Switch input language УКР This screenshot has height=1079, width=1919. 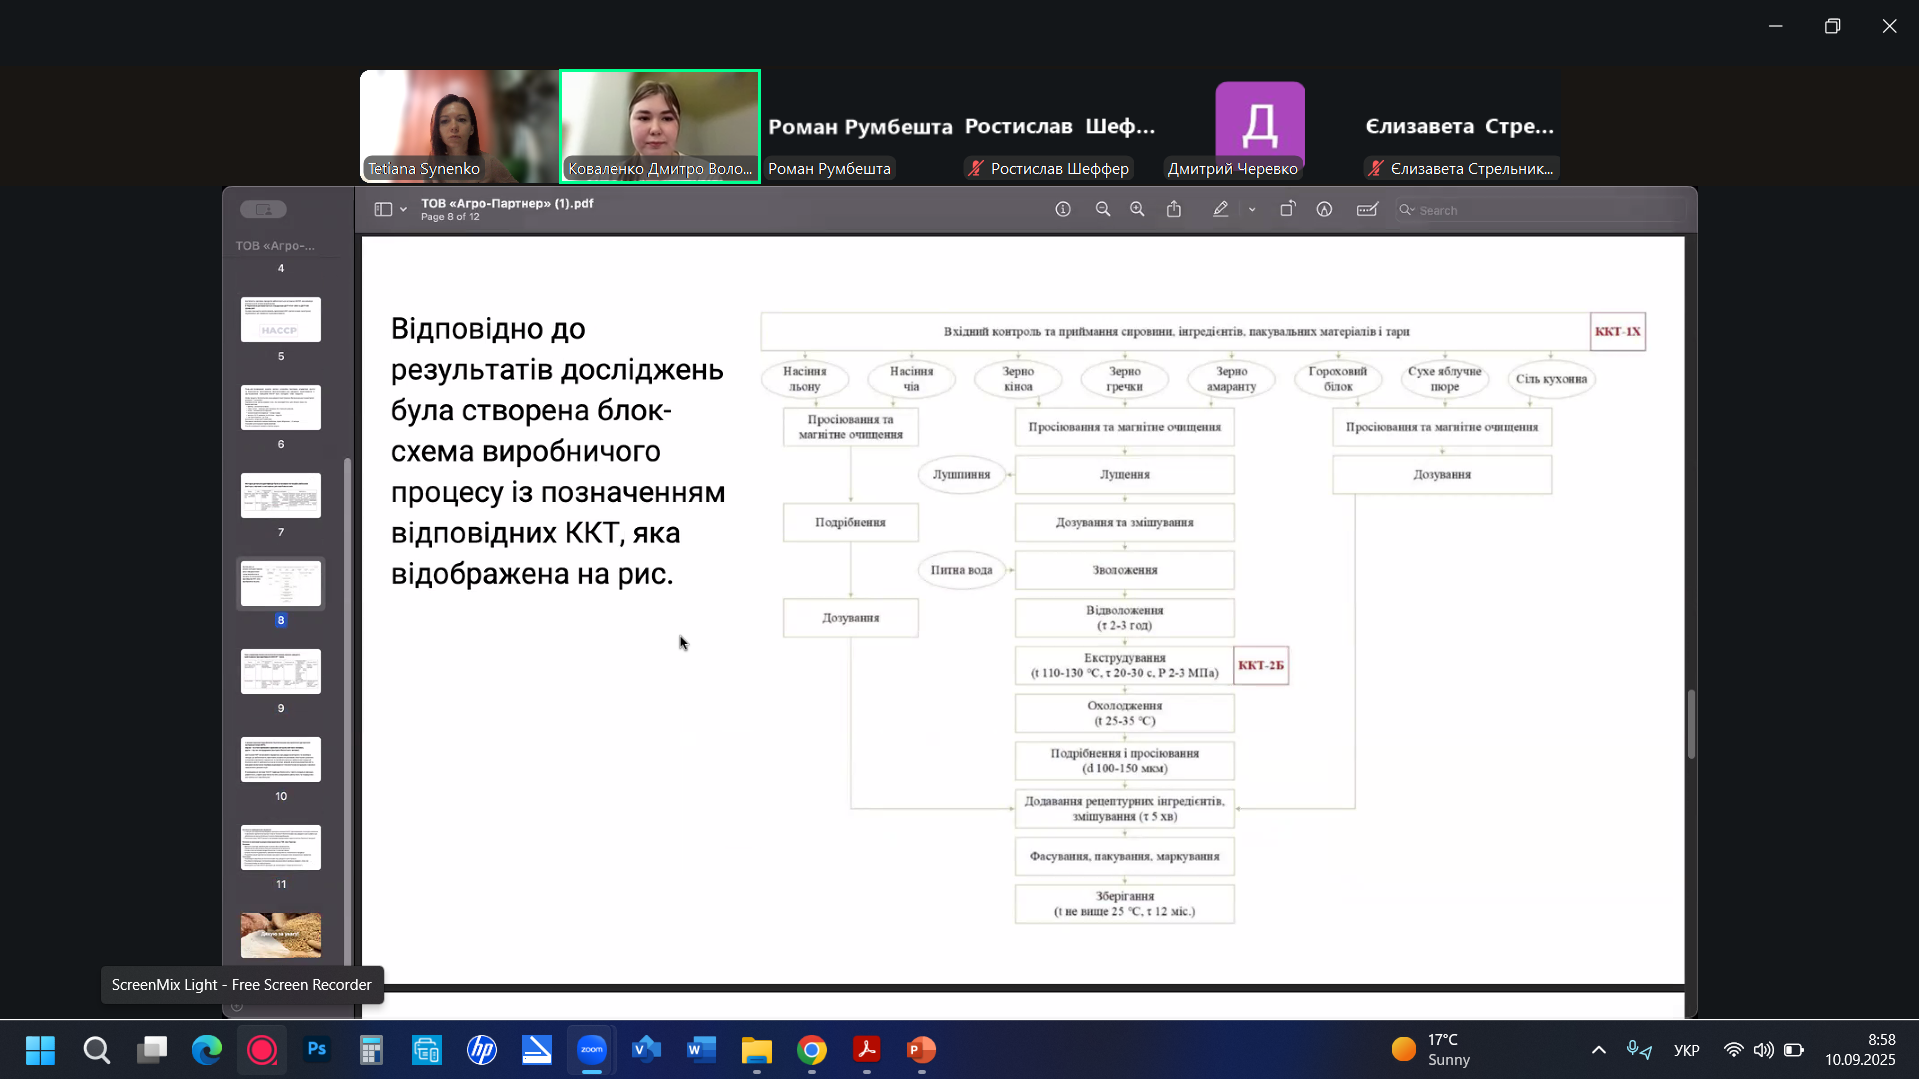pyautogui.click(x=1687, y=1050)
